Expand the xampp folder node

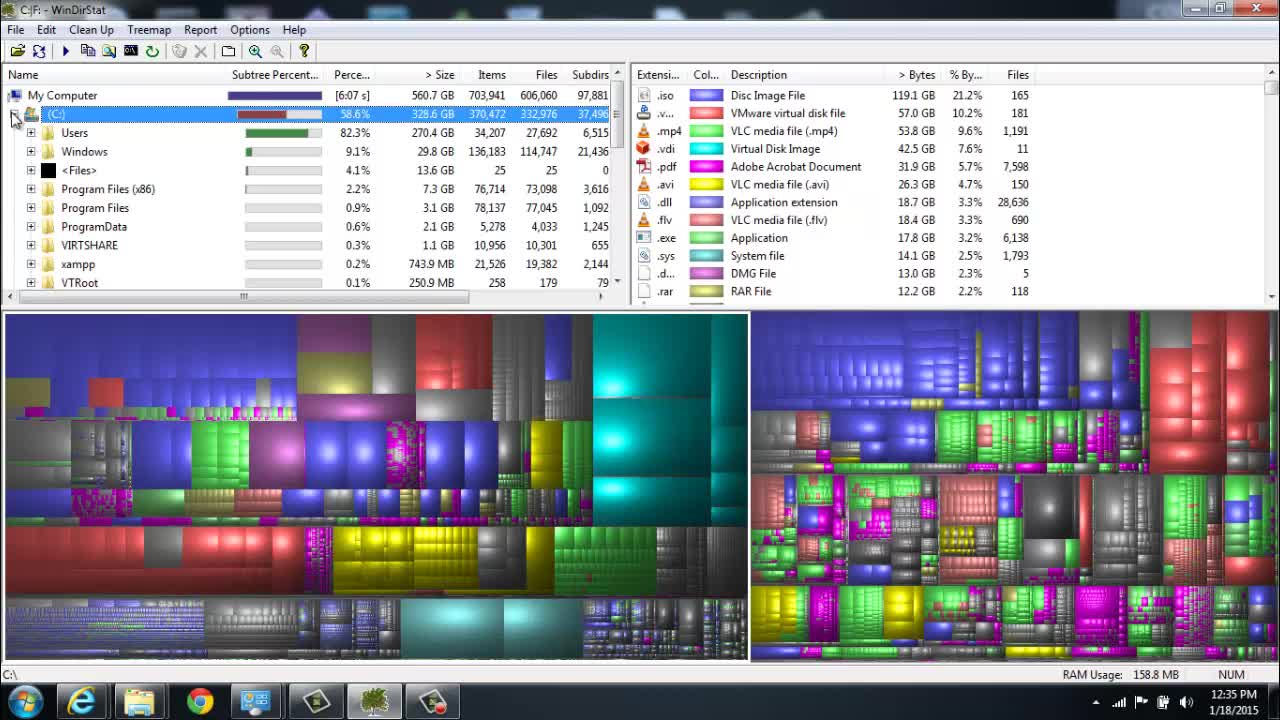(31, 264)
